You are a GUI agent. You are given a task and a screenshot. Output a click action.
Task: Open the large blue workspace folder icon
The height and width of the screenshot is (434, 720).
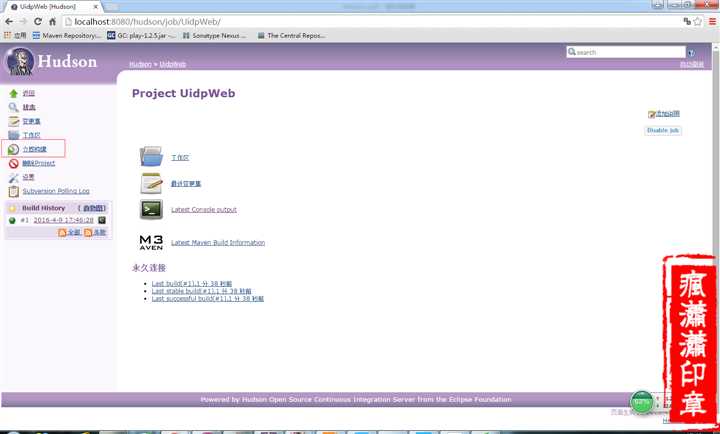152,157
